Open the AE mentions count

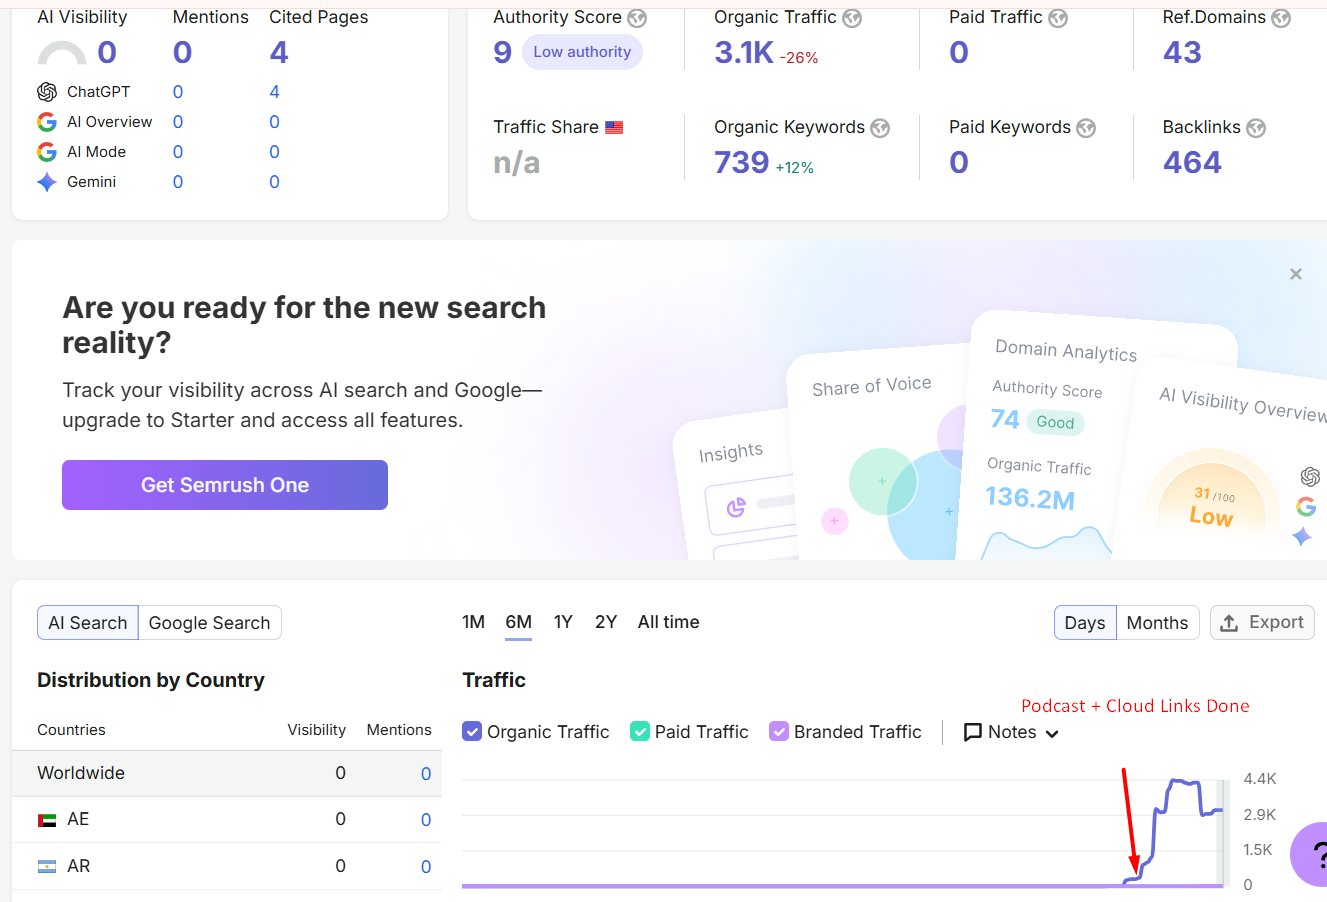[426, 820]
